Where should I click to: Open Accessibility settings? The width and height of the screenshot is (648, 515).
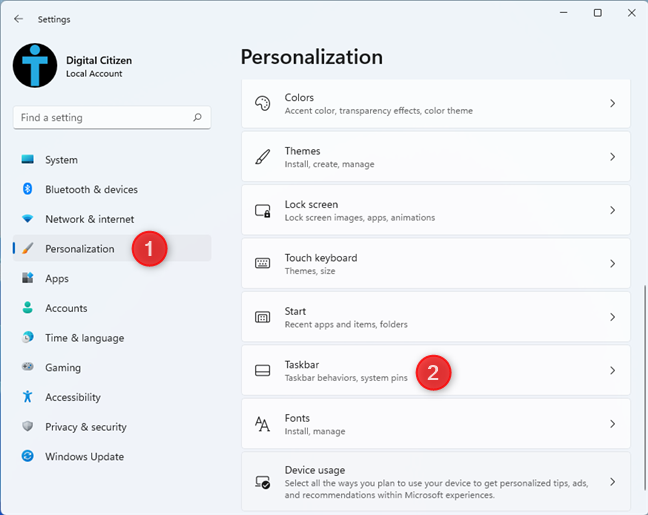click(x=112, y=397)
